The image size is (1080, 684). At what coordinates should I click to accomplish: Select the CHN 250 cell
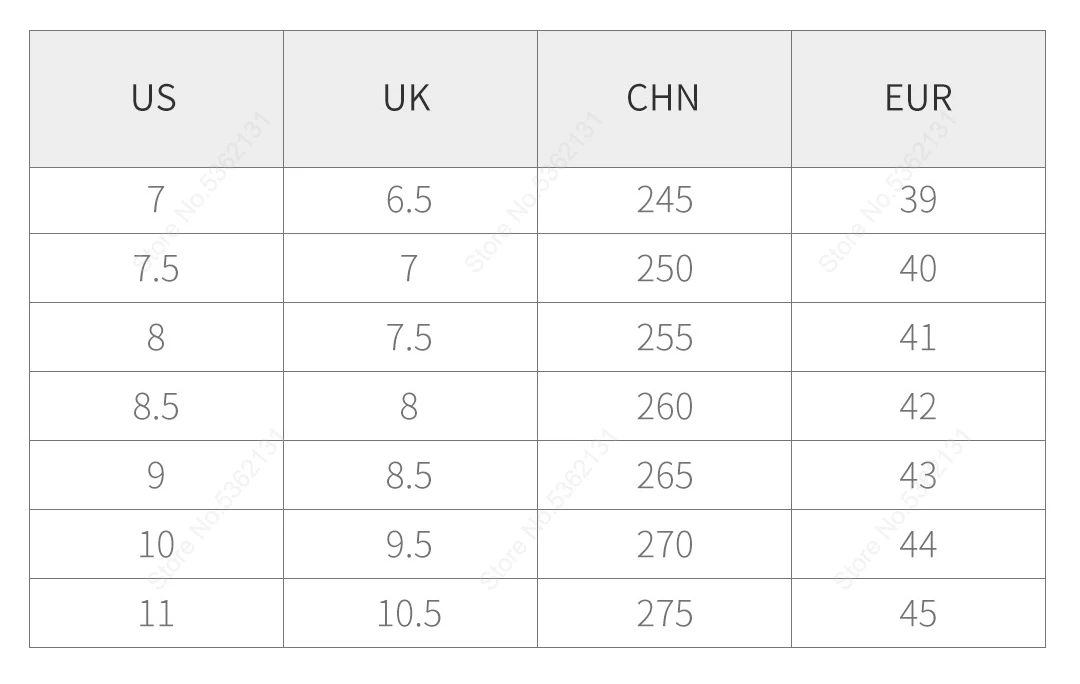tap(664, 268)
